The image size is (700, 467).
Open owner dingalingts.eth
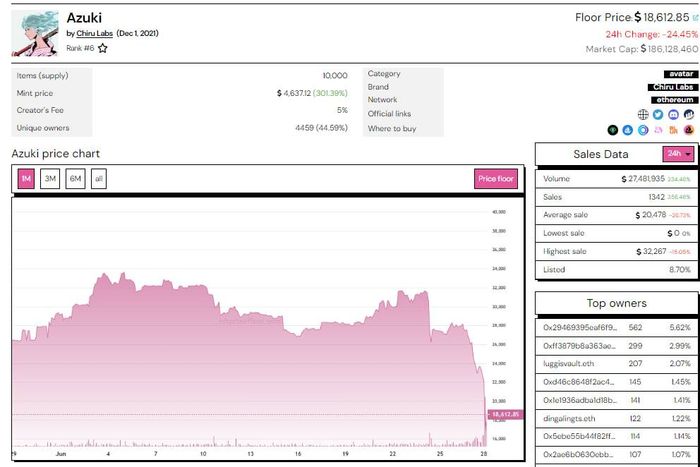pyautogui.click(x=569, y=418)
